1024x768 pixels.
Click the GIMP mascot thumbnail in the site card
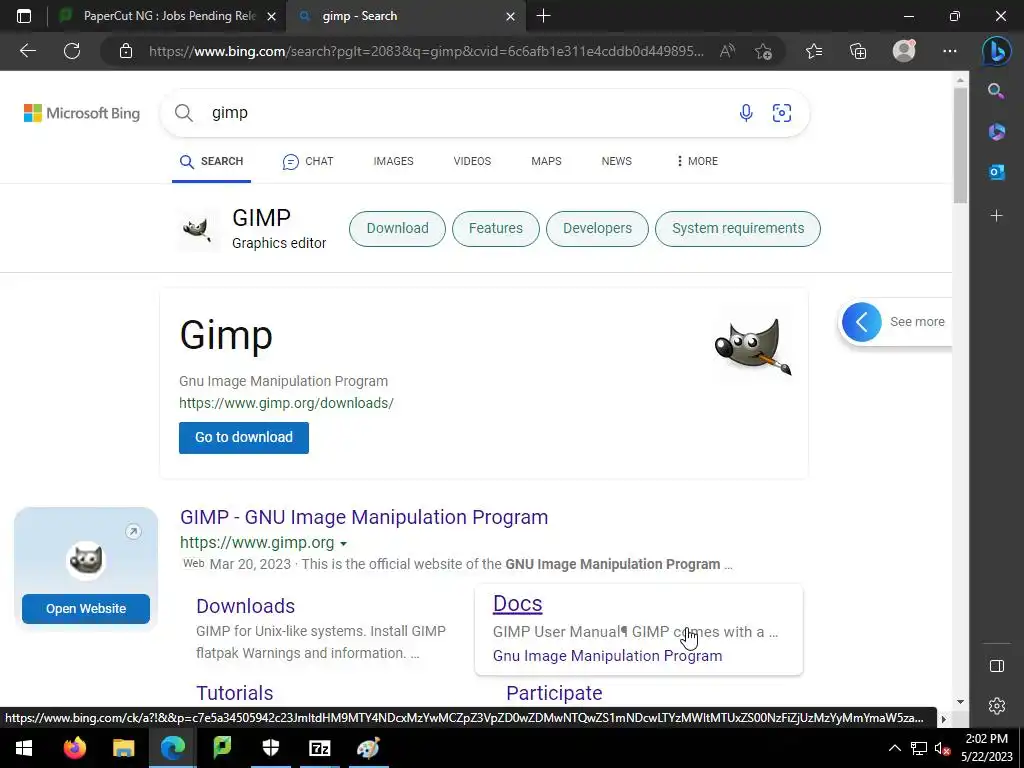click(86, 560)
